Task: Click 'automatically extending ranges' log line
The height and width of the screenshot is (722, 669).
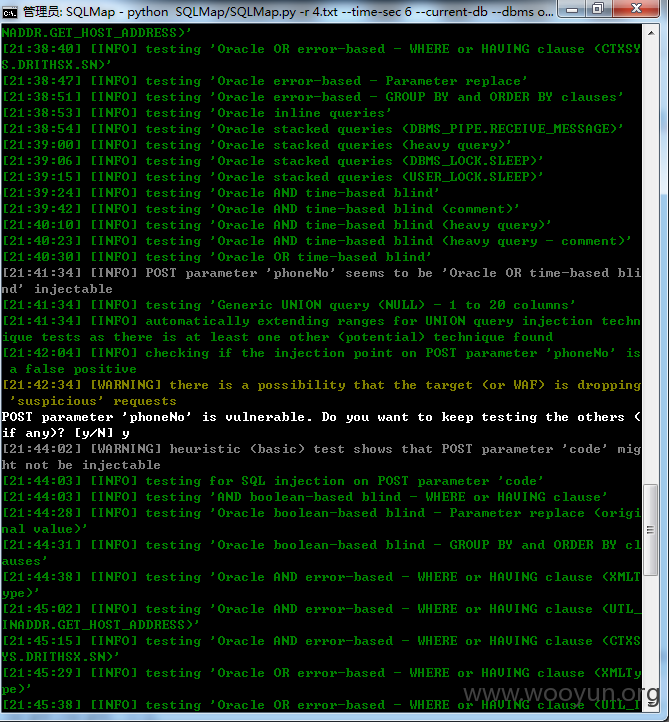Action: tap(321, 329)
